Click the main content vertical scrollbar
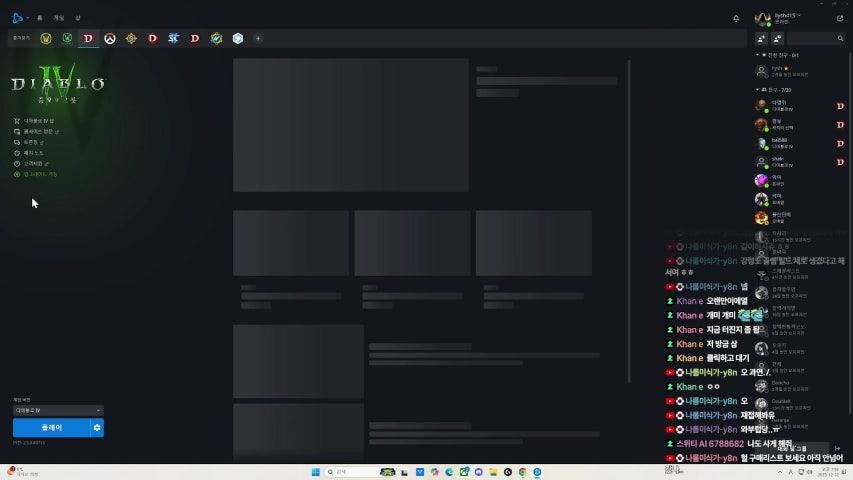853x480 pixels. coord(629,221)
